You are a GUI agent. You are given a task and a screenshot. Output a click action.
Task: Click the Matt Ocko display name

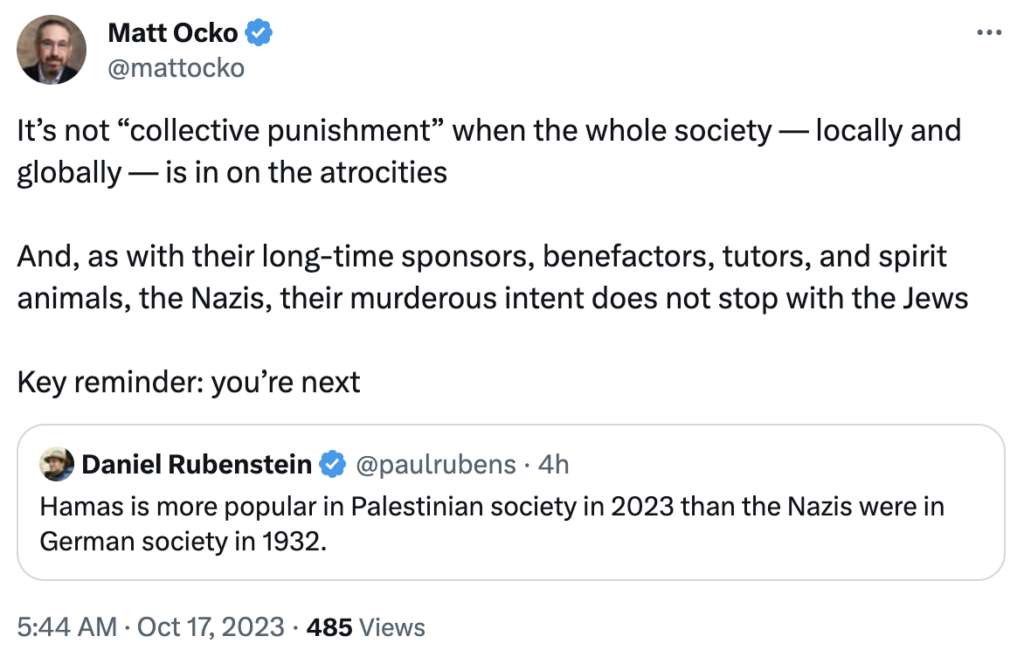click(172, 33)
